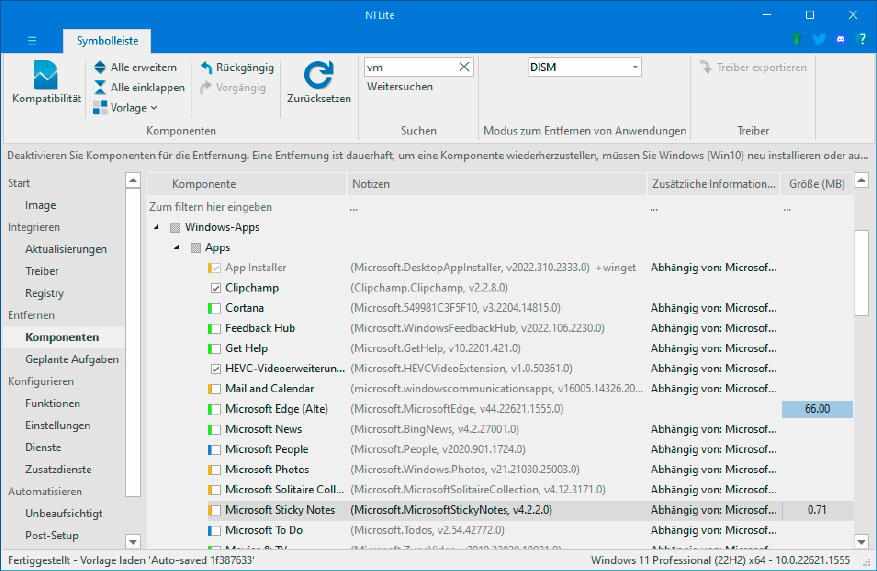Sort by the Notizen column header
Viewport: 877px width, 571px height.
pyautogui.click(x=497, y=184)
